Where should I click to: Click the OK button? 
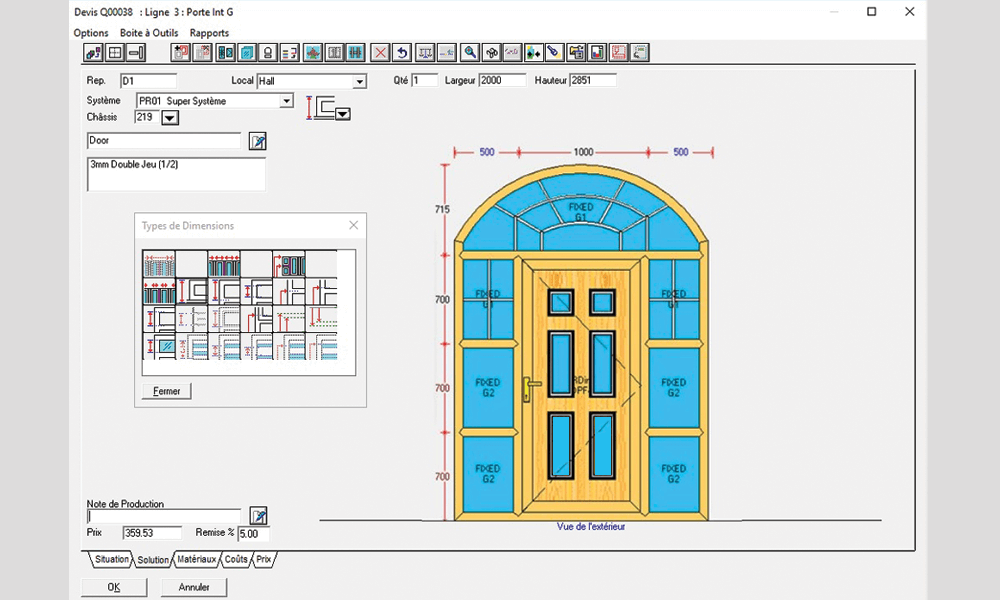(114, 587)
